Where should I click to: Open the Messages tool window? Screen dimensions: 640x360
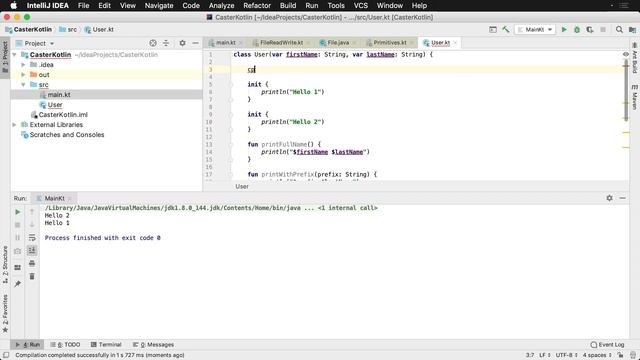coord(153,344)
